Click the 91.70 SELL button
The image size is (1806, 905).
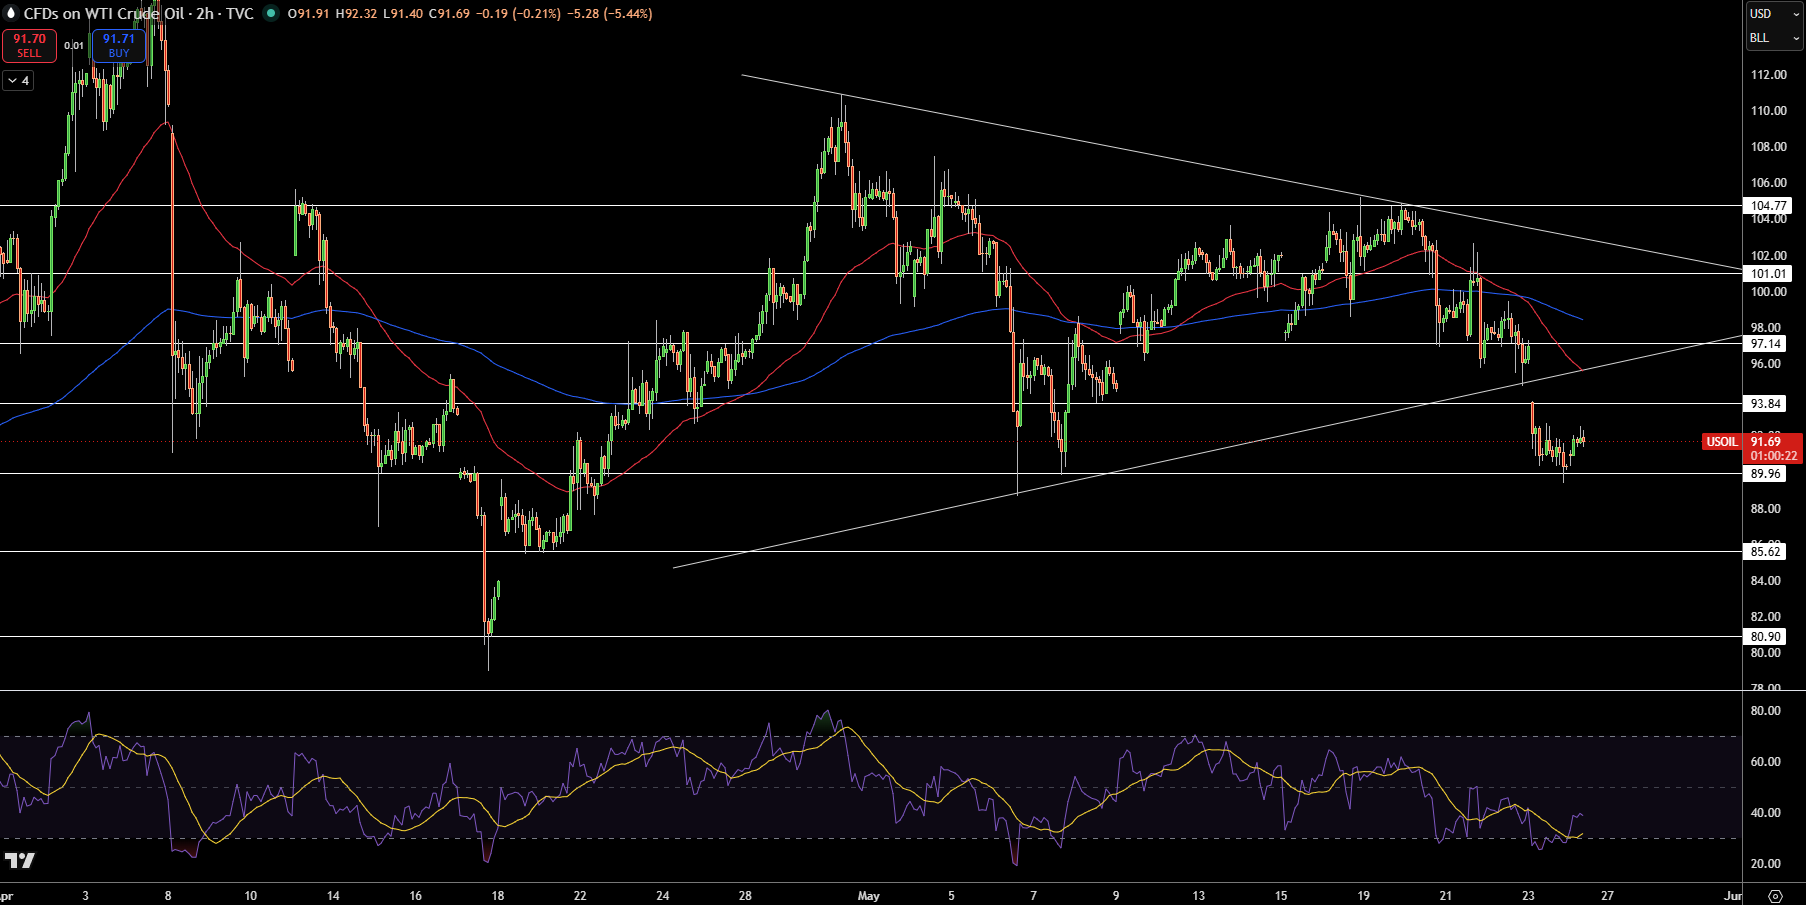[29, 45]
